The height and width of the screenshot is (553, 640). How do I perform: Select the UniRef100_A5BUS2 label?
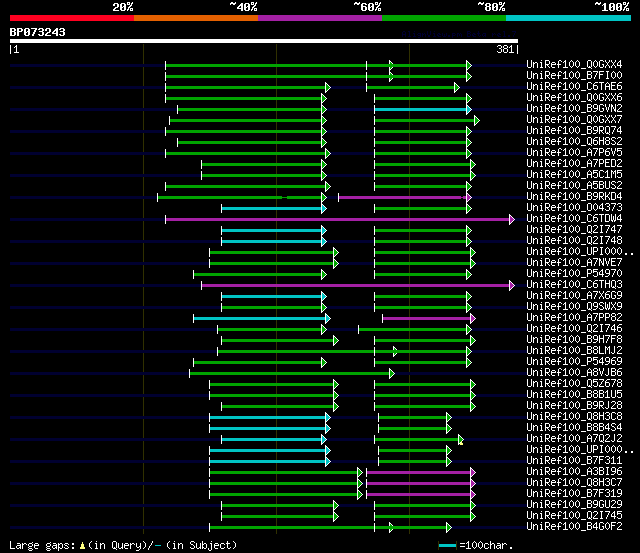pos(574,185)
